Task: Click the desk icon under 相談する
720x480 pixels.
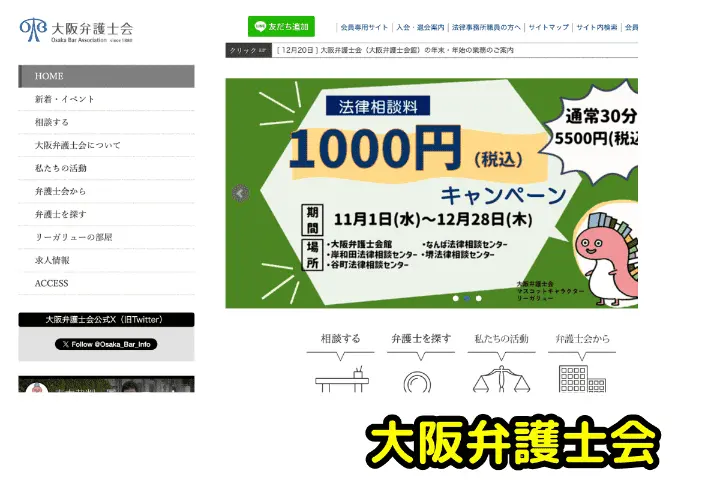Action: pos(342,379)
